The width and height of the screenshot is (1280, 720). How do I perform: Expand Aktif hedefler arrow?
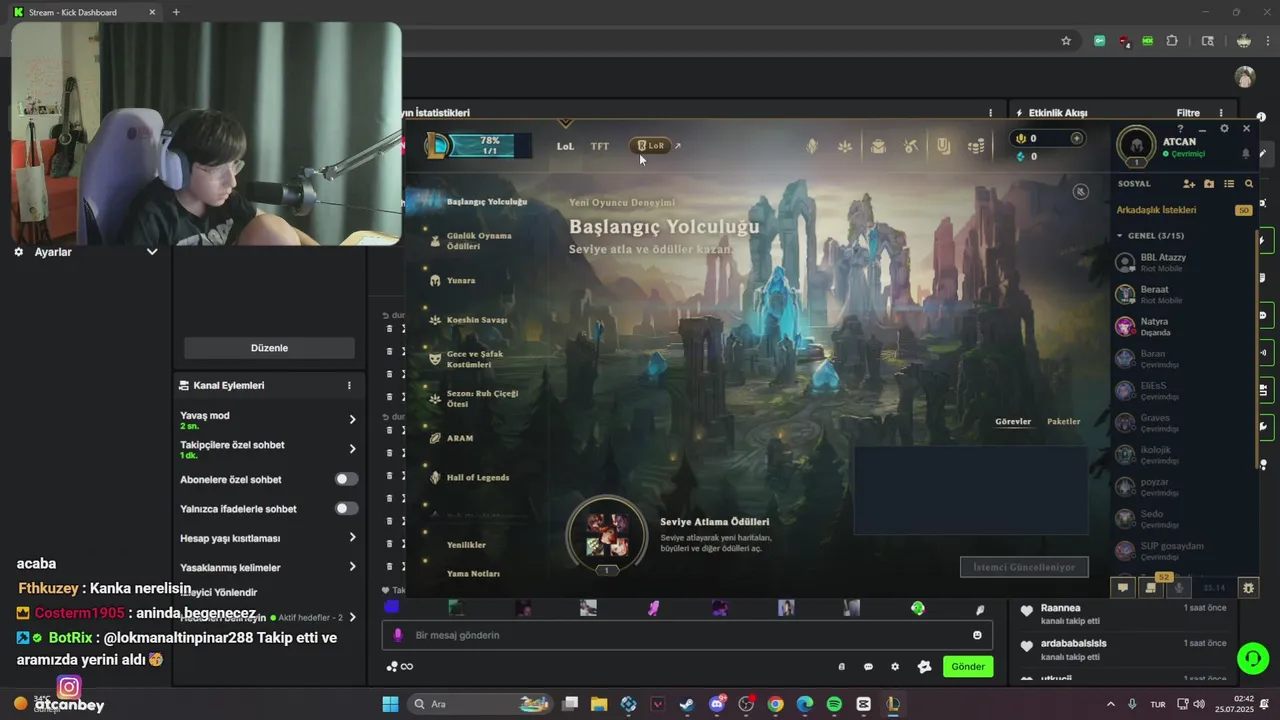(x=352, y=618)
